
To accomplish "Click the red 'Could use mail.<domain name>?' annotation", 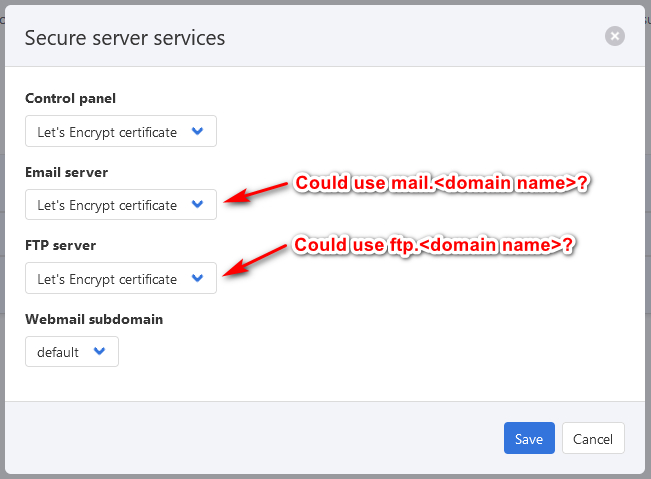I will point(439,183).
